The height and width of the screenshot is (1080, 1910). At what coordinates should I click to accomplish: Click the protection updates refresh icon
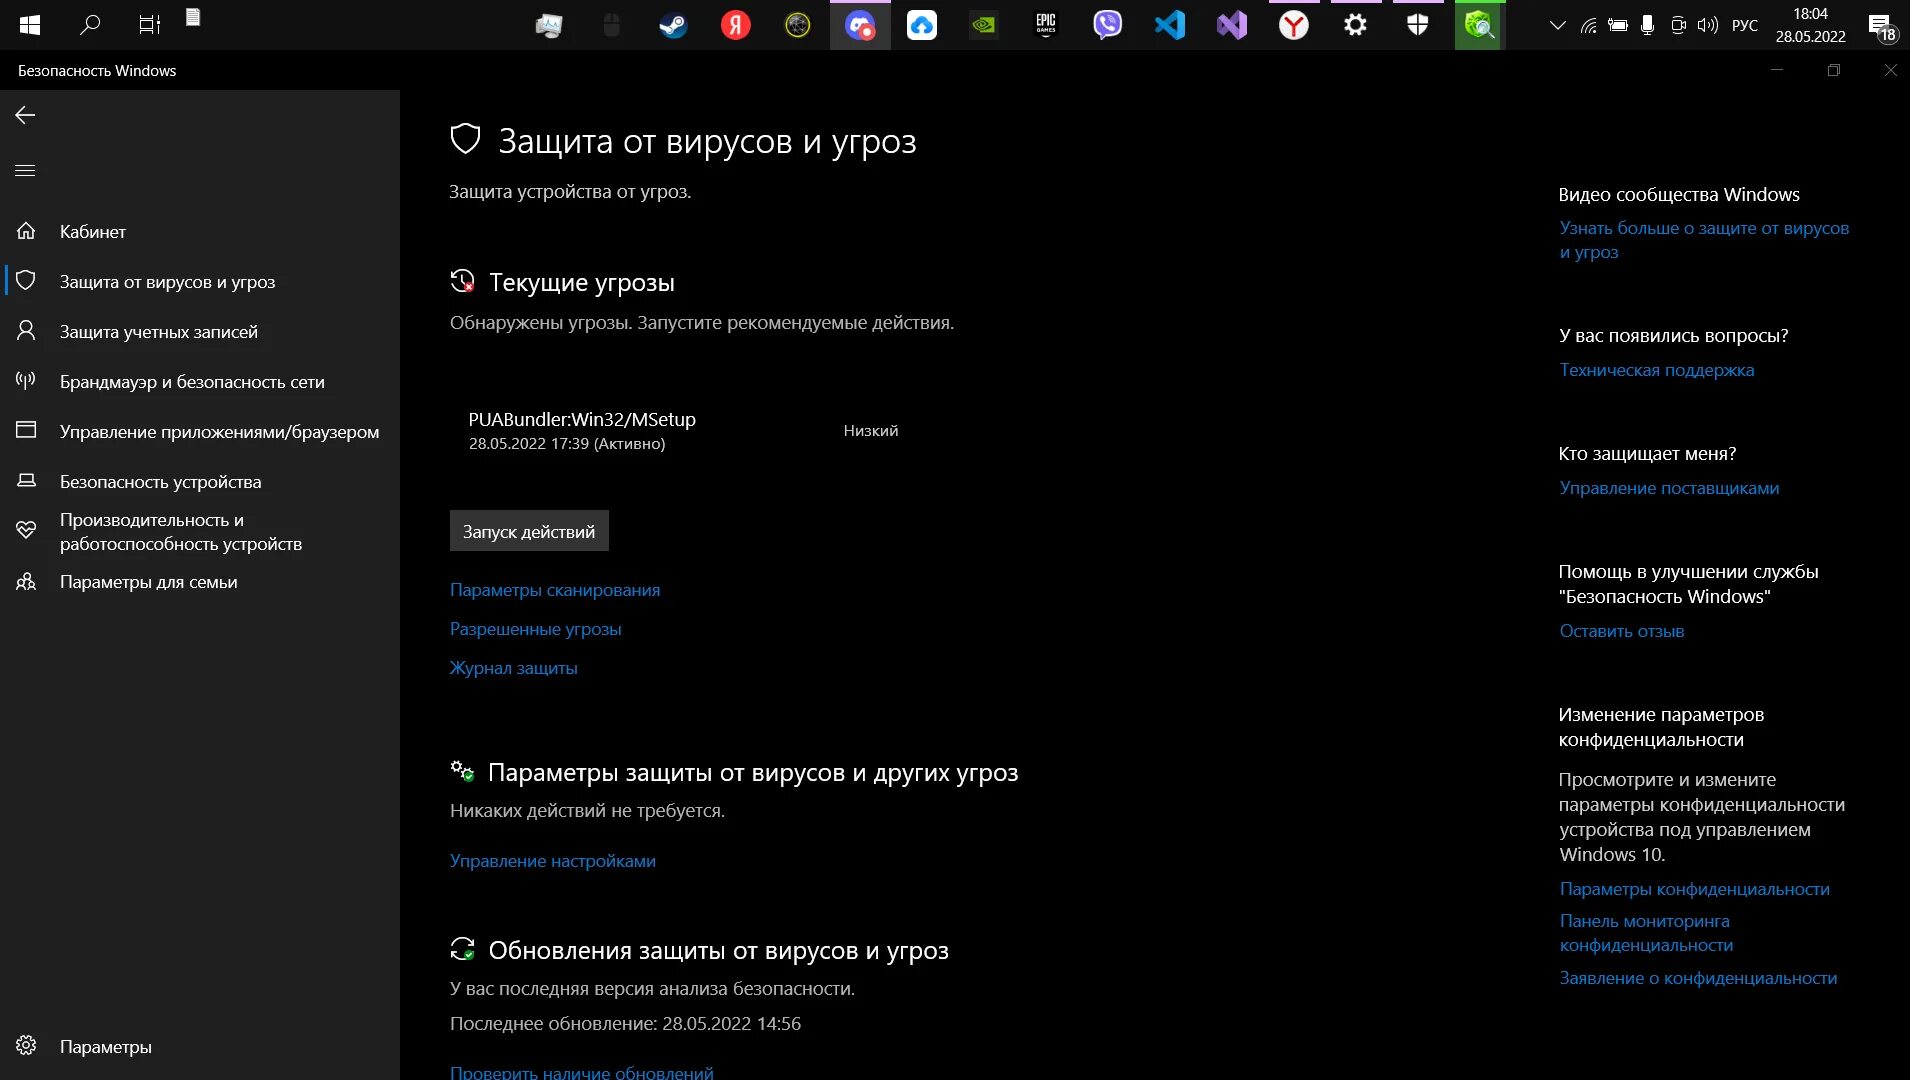click(462, 949)
